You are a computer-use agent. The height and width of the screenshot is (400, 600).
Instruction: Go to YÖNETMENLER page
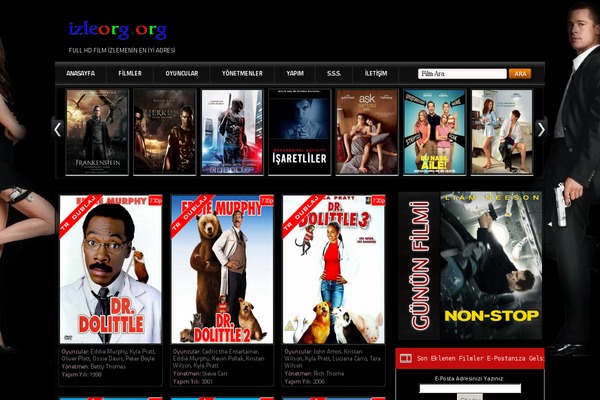[x=242, y=73]
